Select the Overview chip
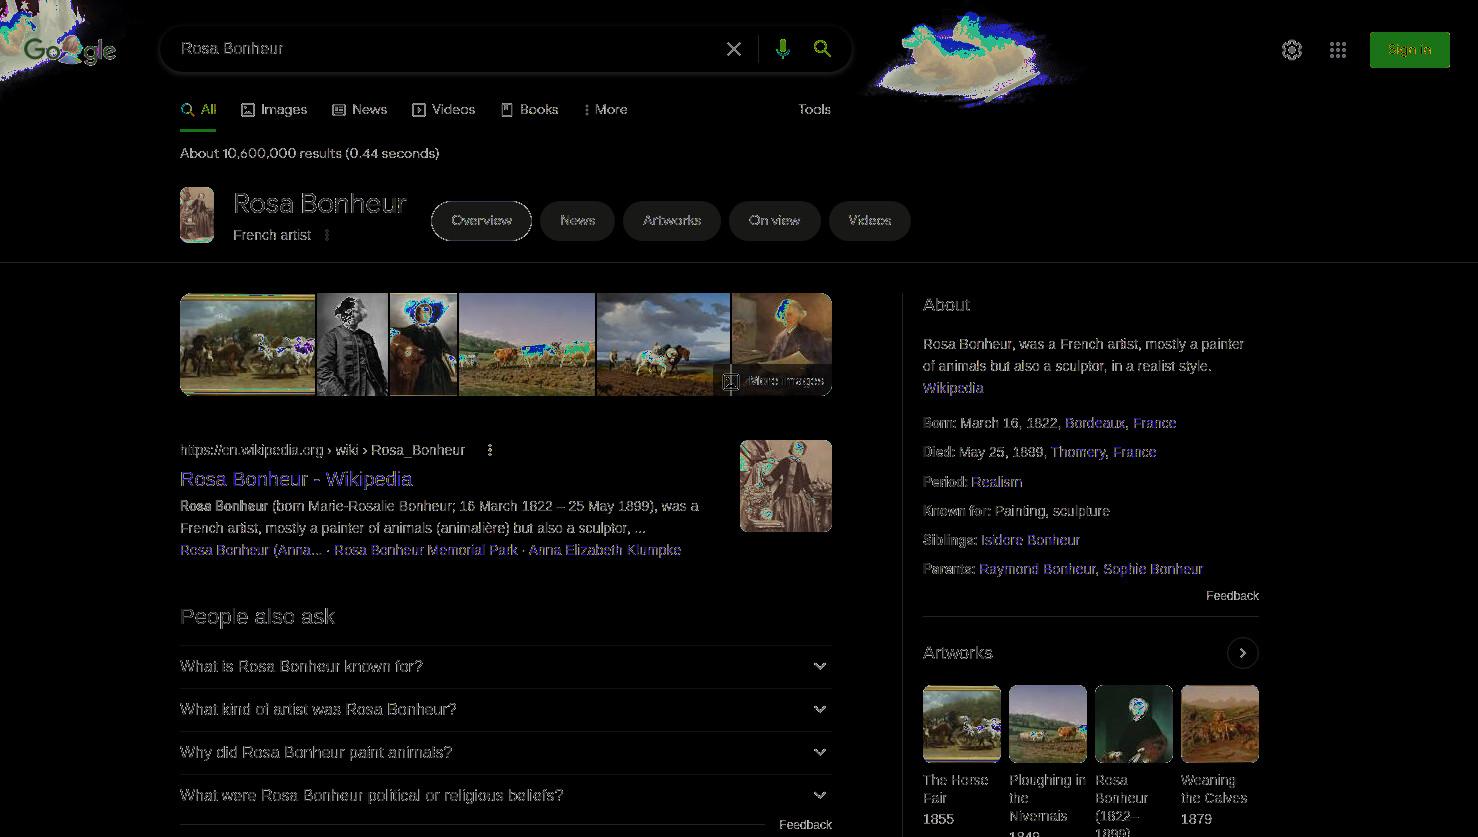Screen dimensions: 1478x837 coord(481,221)
